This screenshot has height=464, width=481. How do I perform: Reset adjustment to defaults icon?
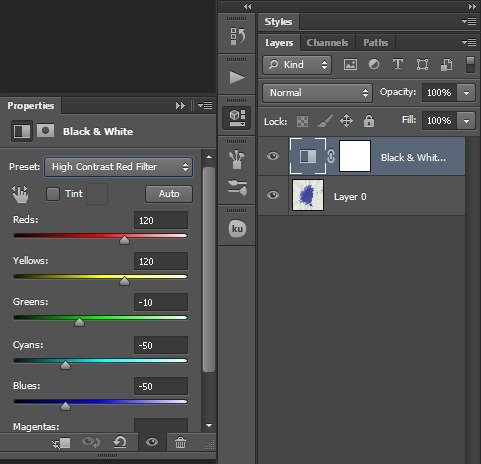click(120, 442)
